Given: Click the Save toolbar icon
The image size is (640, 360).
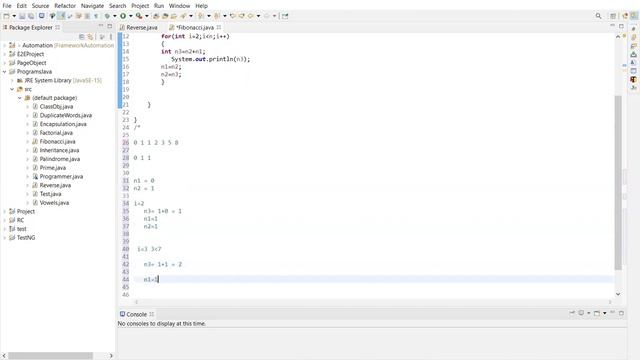Looking at the screenshot, I should [22, 16].
